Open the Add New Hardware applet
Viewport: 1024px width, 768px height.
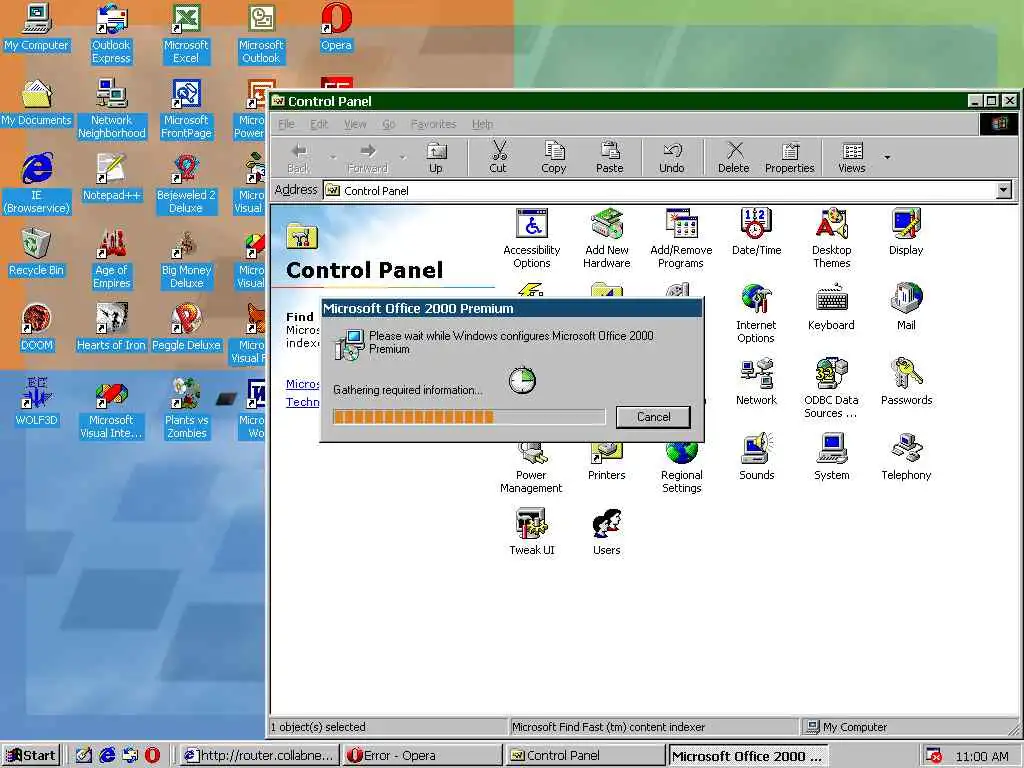pos(607,238)
